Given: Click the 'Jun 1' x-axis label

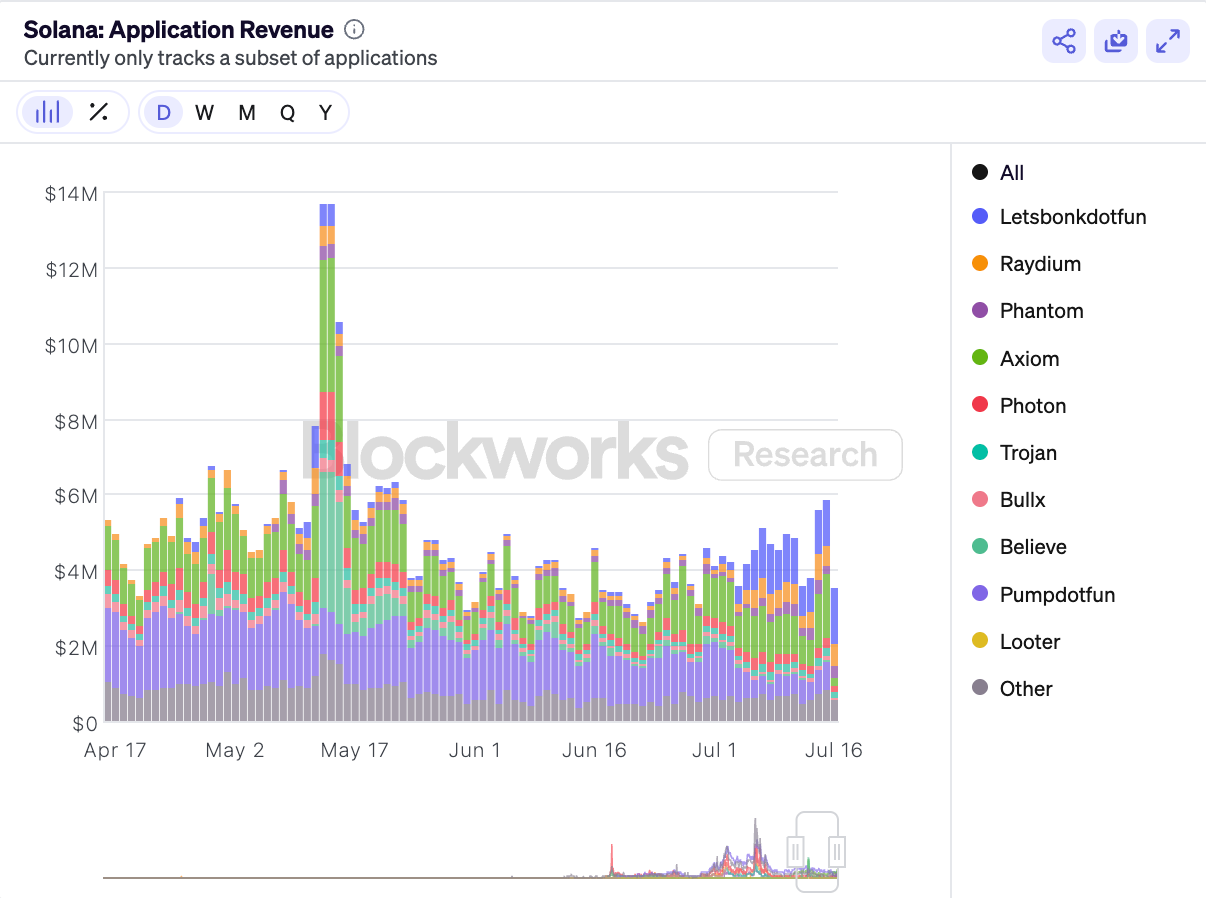Looking at the screenshot, I should 475,750.
